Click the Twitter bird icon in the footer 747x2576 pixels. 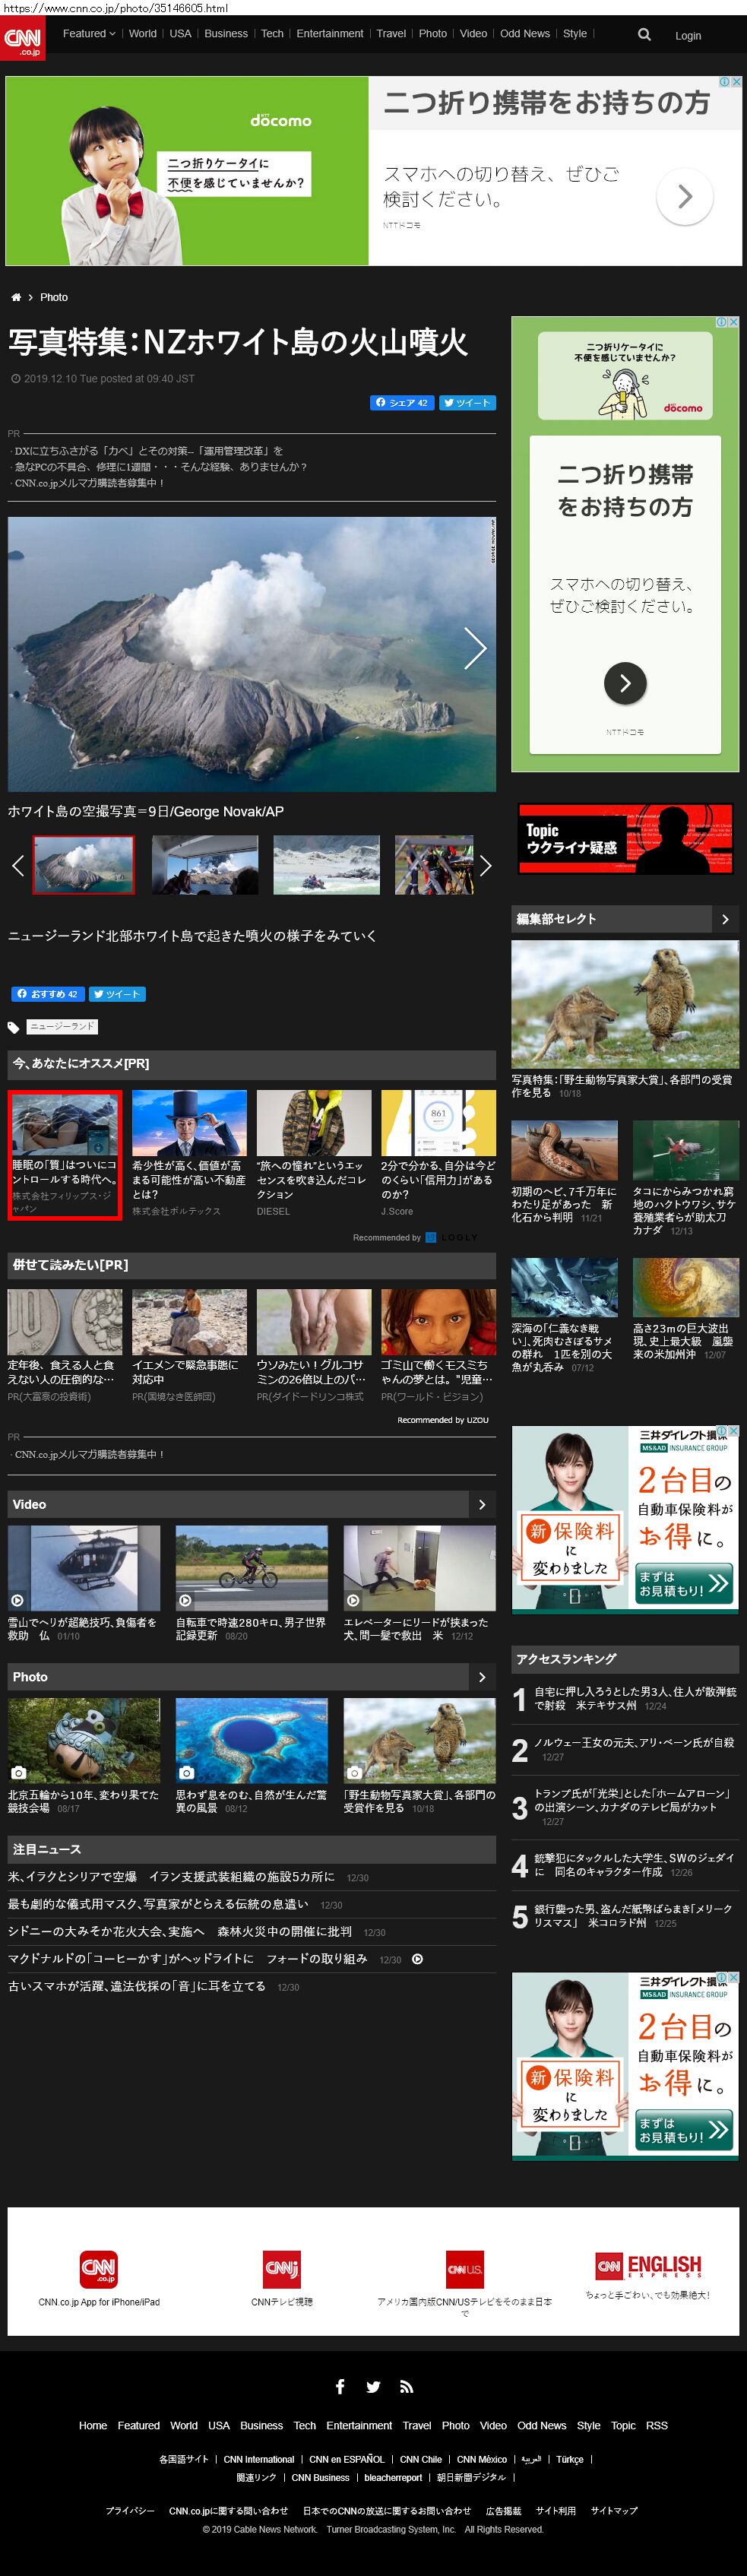373,2386
